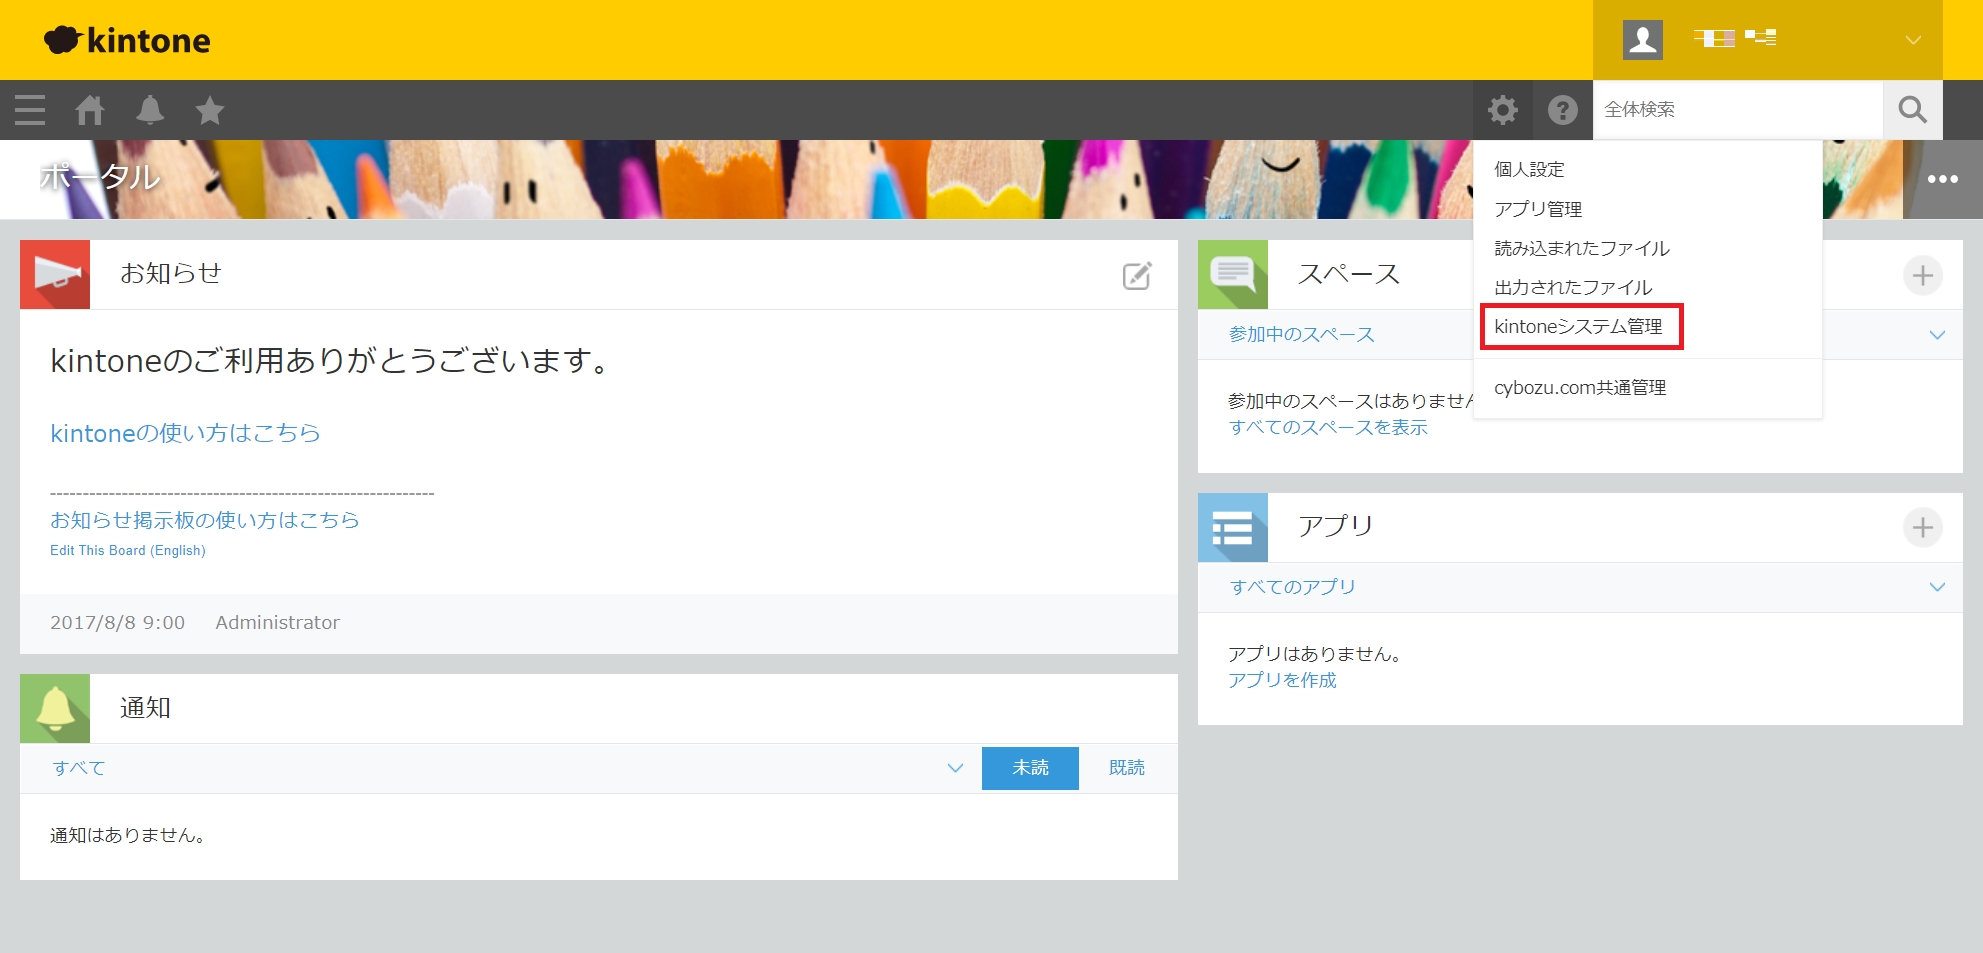Go to the Home portal icon
1983x953 pixels.
(x=90, y=110)
